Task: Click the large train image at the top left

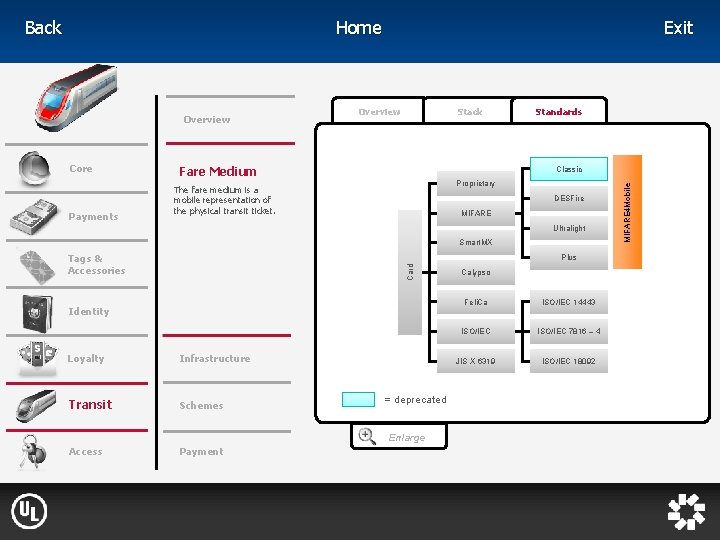Action: tap(76, 97)
